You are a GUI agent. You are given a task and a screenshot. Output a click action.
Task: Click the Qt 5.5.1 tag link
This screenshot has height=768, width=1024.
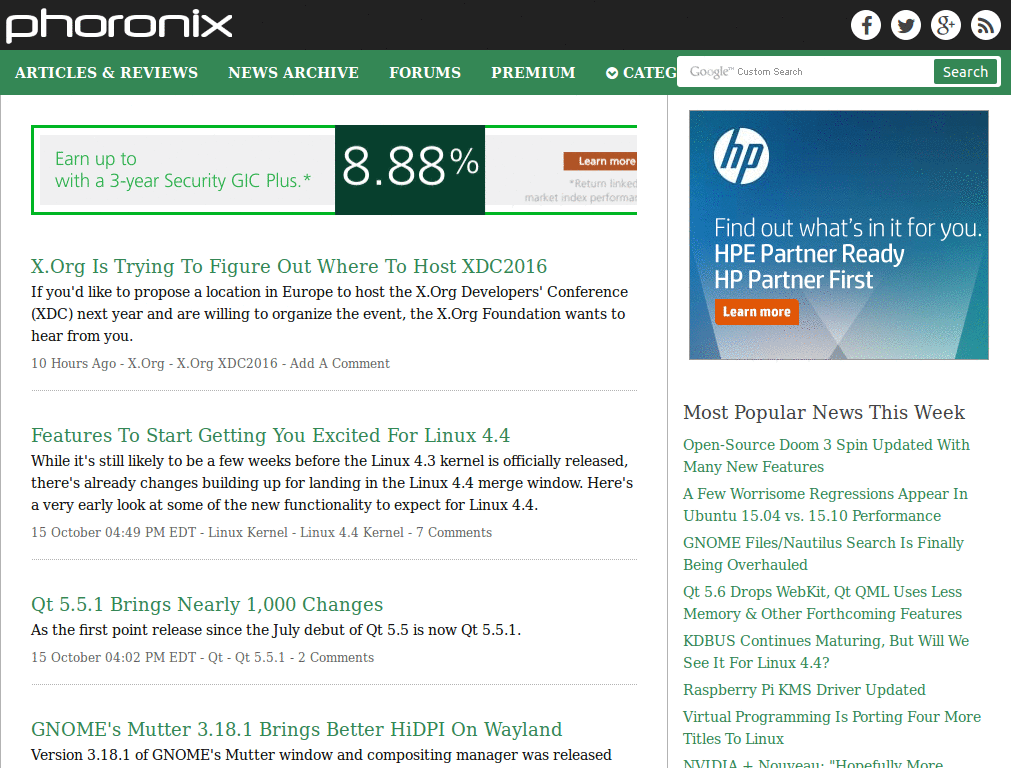tap(260, 657)
